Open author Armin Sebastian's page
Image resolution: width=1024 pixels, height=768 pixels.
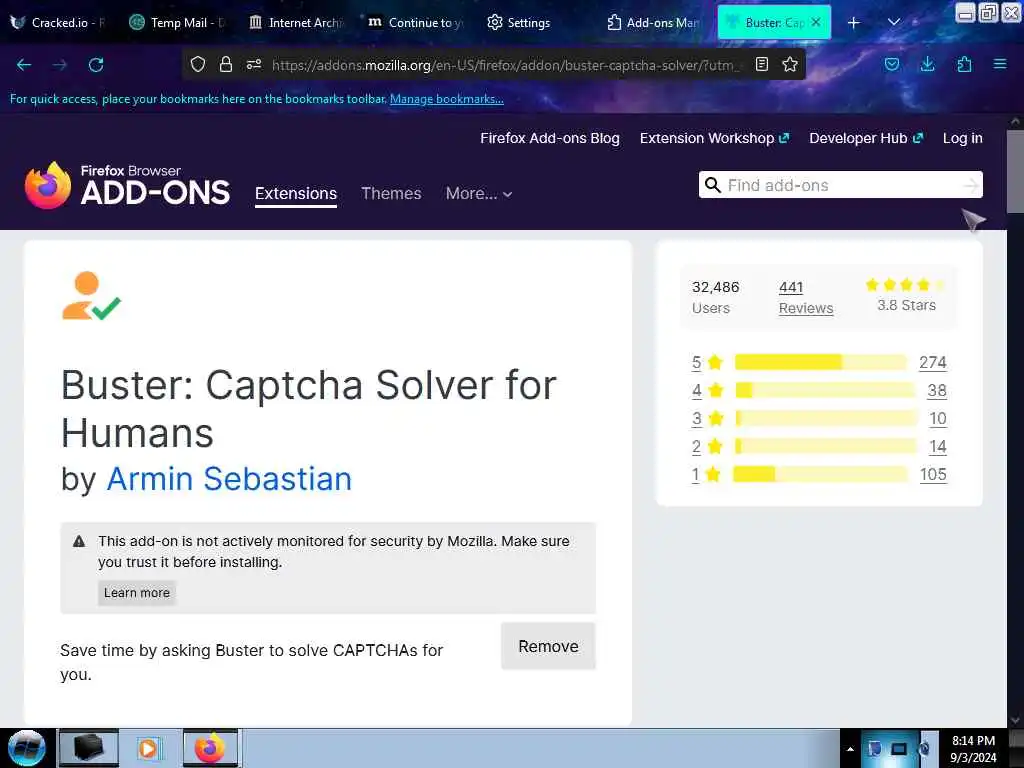[x=229, y=479]
